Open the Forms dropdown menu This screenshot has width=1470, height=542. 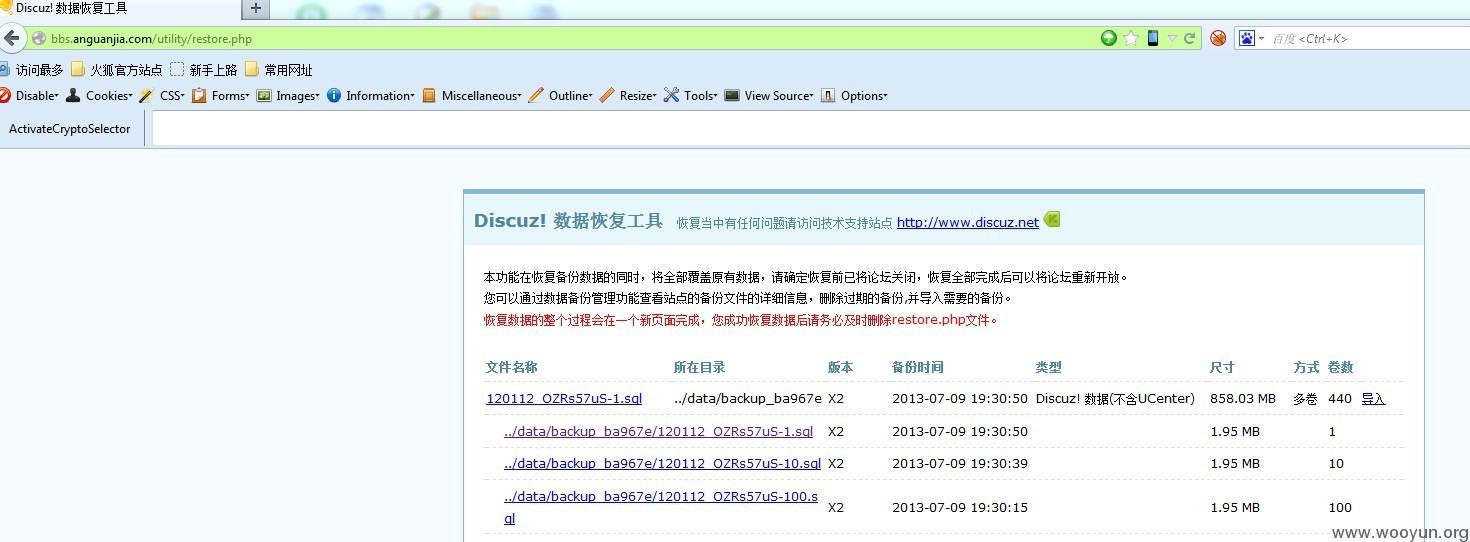click(x=221, y=96)
